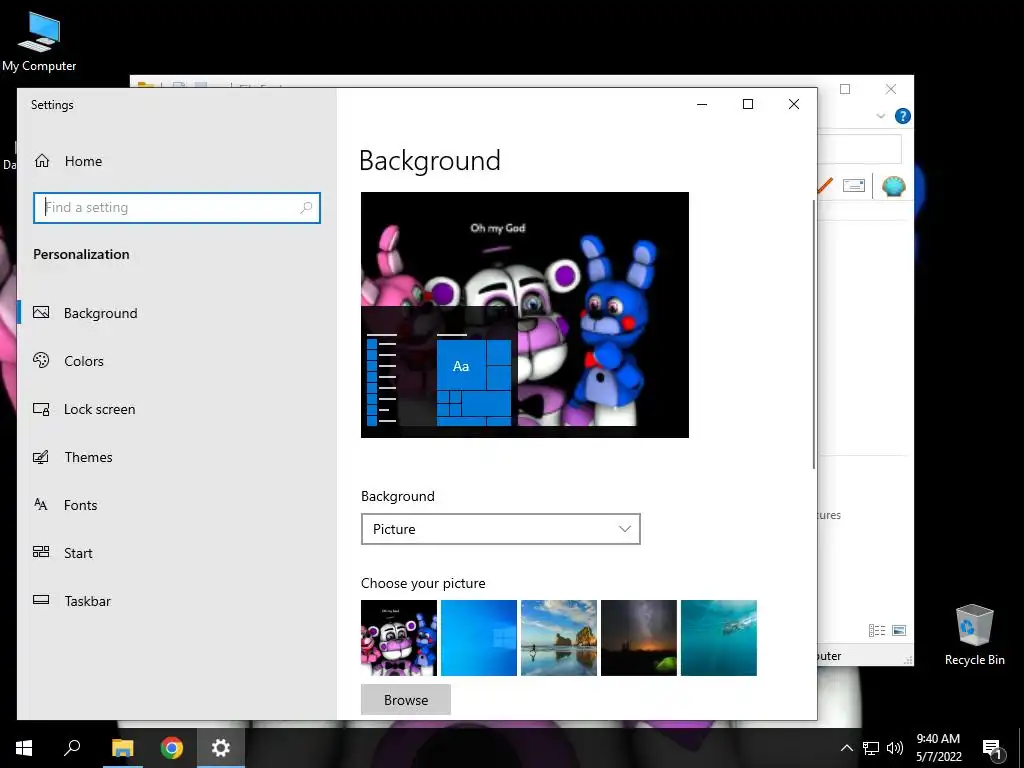Open the clock showing 9:40 AM

(938, 748)
